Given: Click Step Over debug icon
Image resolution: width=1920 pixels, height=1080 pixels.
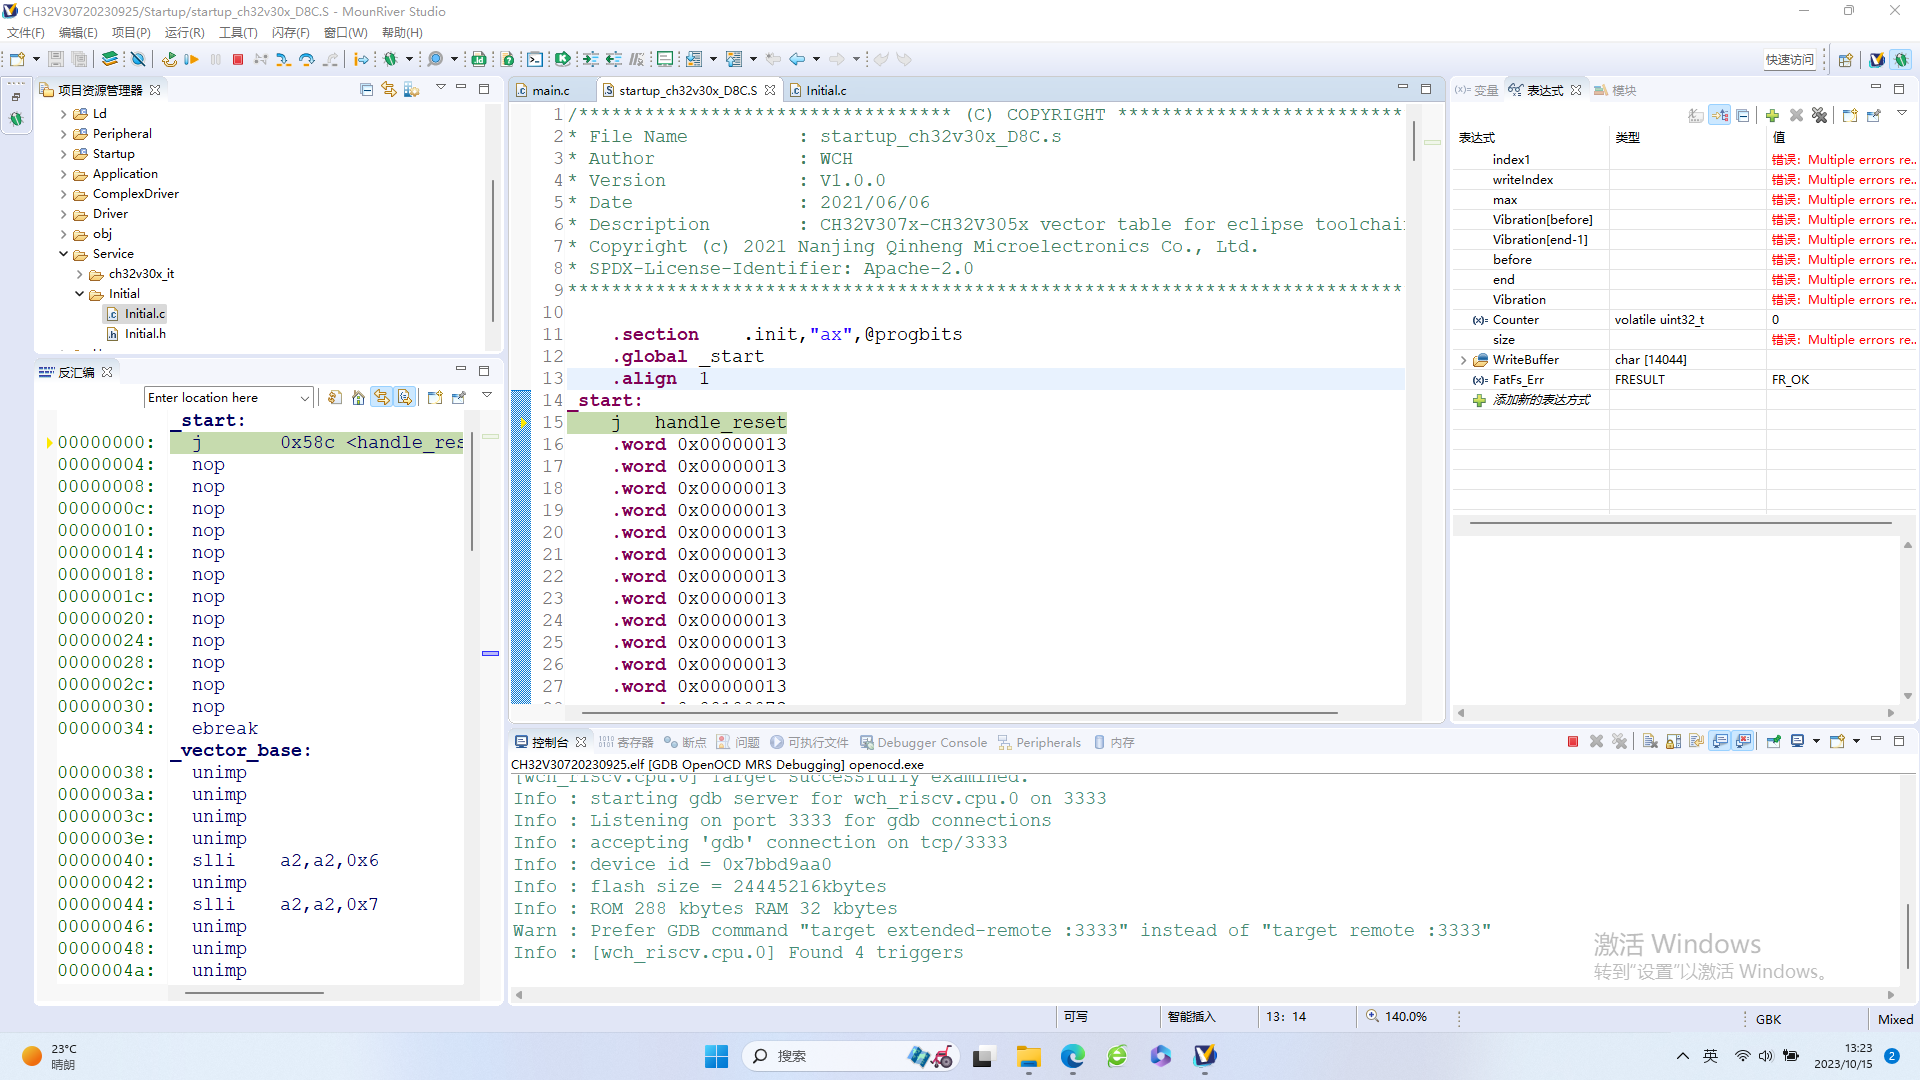Looking at the screenshot, I should tap(307, 59).
